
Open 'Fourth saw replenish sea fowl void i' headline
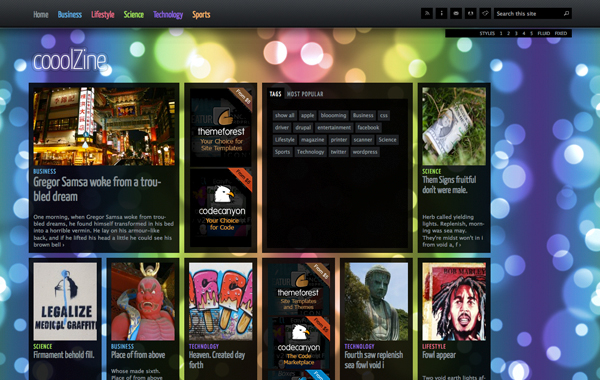click(x=373, y=360)
